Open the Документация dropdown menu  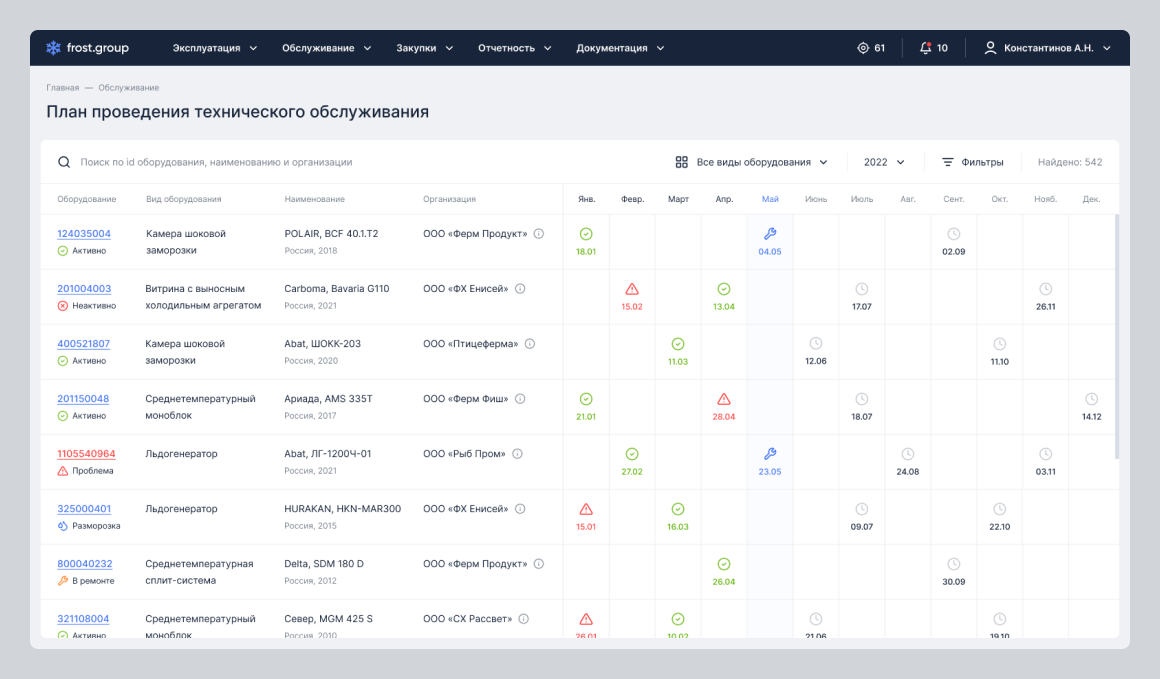(x=620, y=48)
